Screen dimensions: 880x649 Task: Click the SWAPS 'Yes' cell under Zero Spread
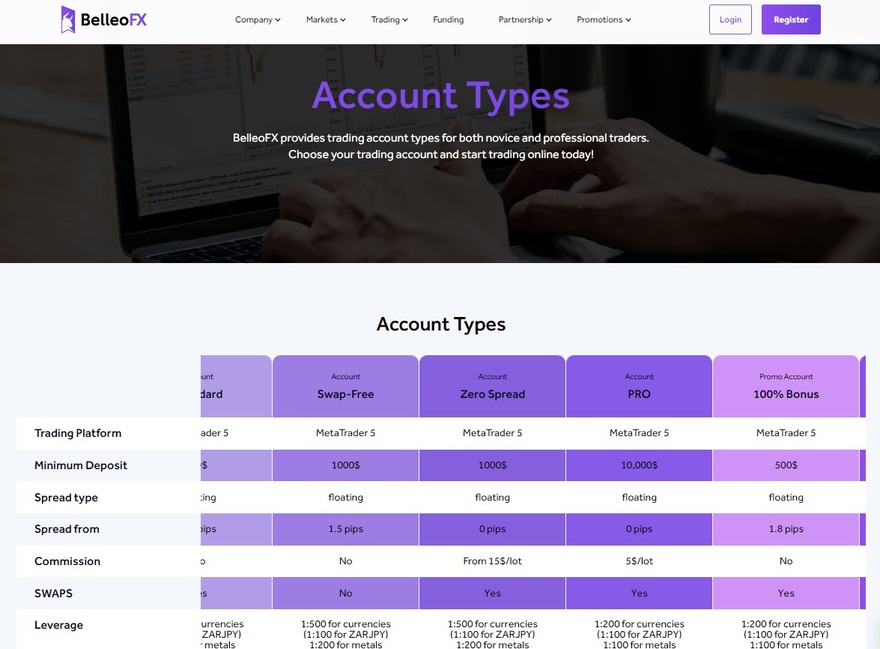[492, 593]
